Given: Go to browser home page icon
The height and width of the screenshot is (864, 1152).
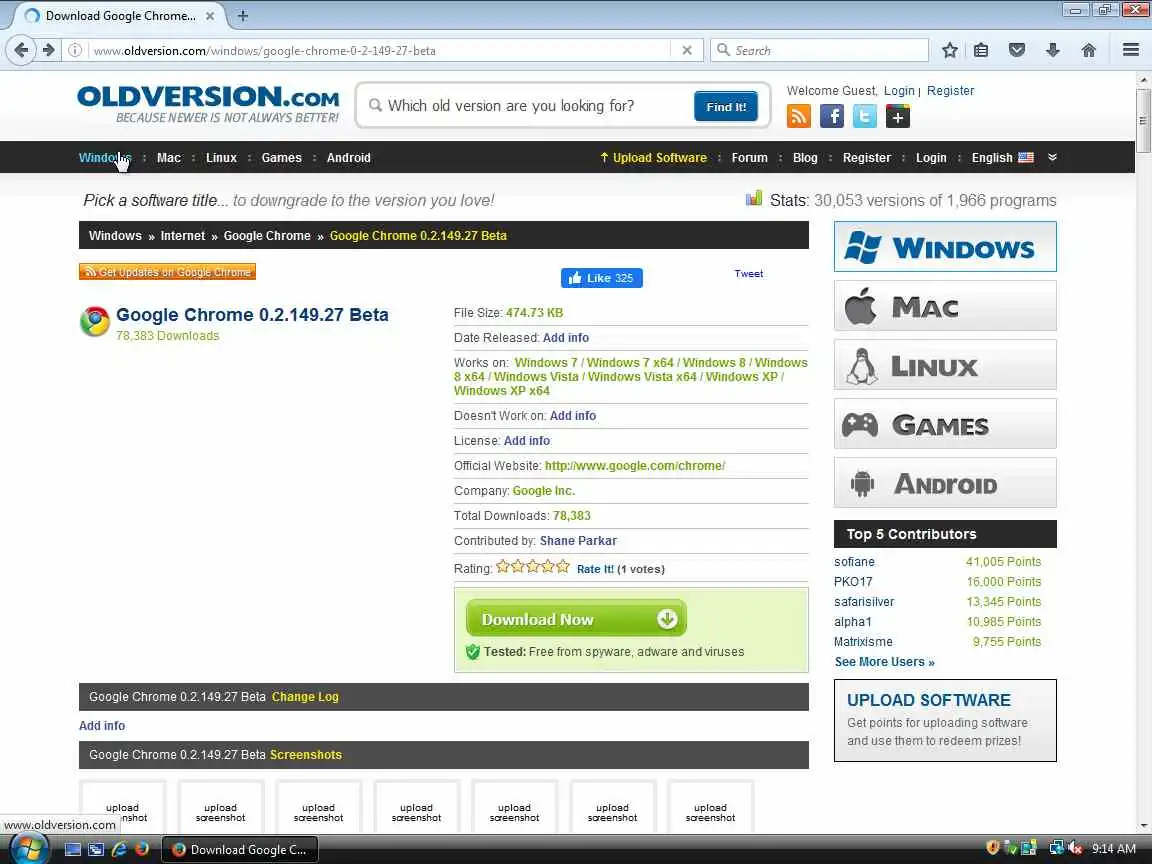Looking at the screenshot, I should point(1089,50).
